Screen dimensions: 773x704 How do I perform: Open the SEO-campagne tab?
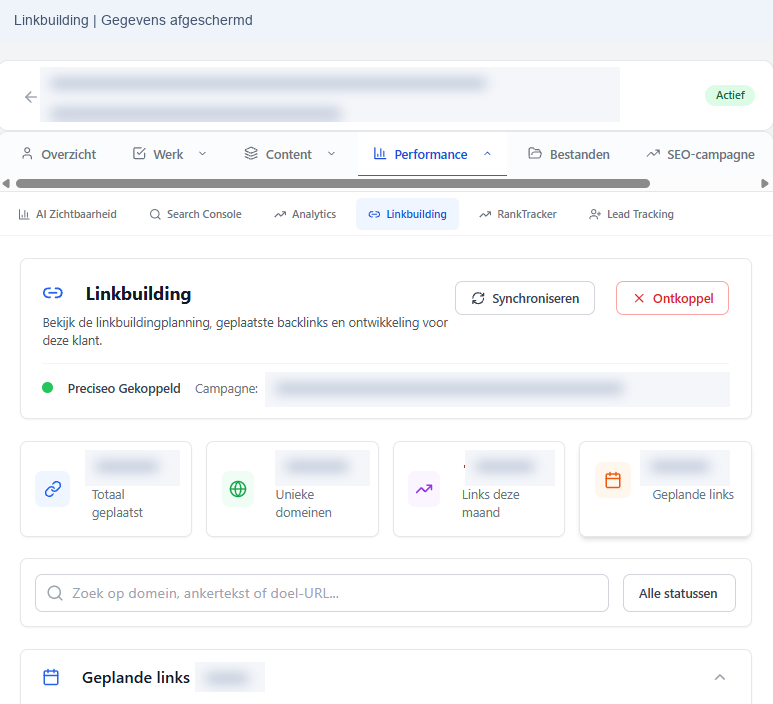(700, 154)
